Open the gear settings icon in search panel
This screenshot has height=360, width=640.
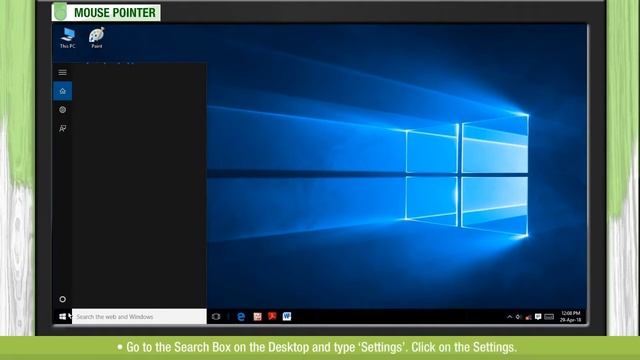[x=62, y=109]
